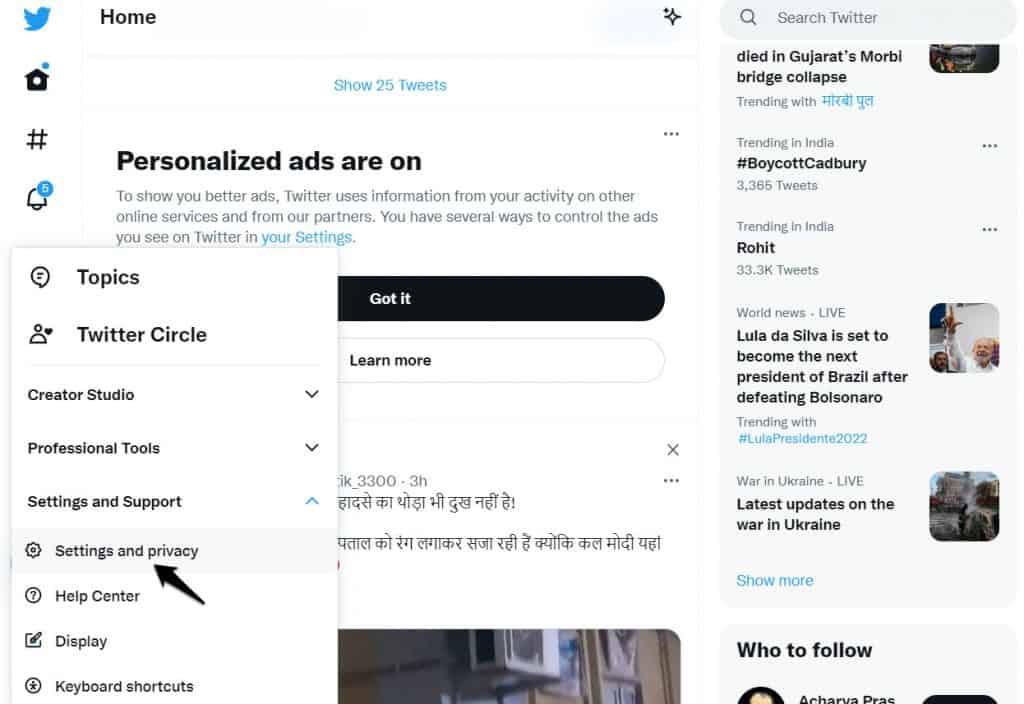Select the Explore hashtag icon
Screen dimensions: 1024x704
pos(37,139)
